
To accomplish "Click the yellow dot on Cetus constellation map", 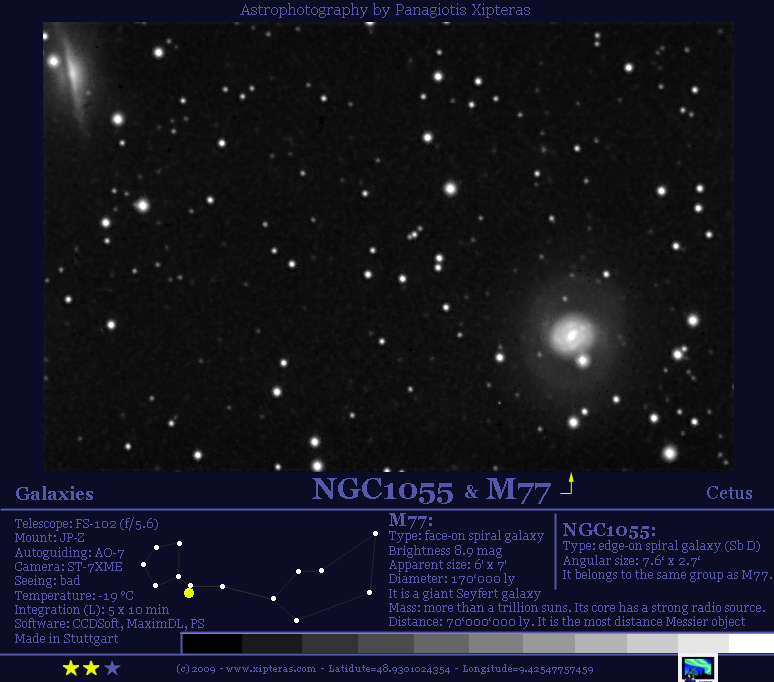I will tap(189, 593).
